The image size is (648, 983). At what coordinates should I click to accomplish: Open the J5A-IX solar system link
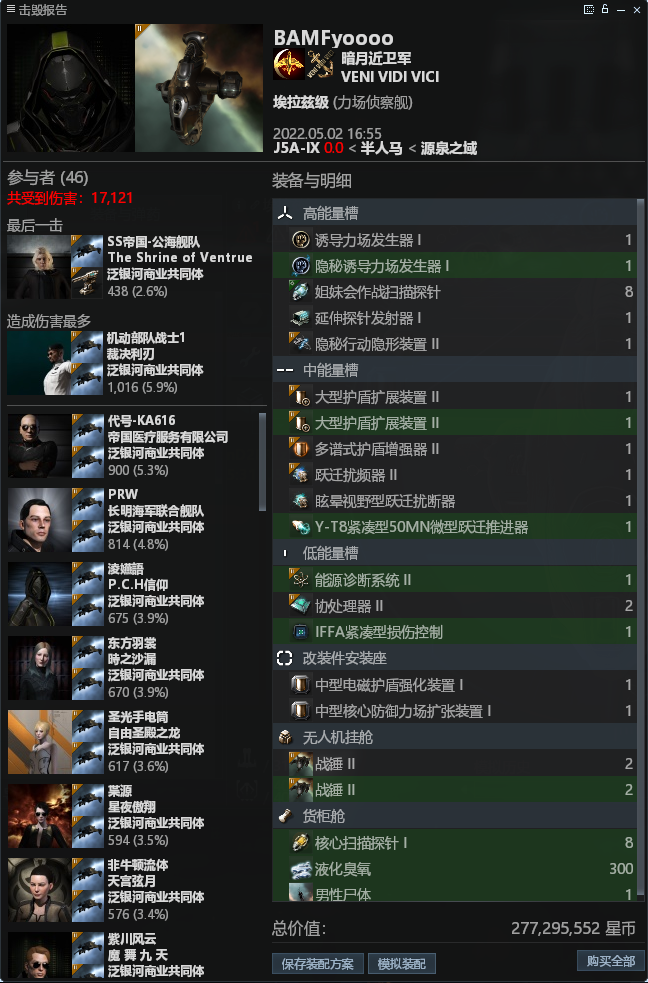point(296,149)
